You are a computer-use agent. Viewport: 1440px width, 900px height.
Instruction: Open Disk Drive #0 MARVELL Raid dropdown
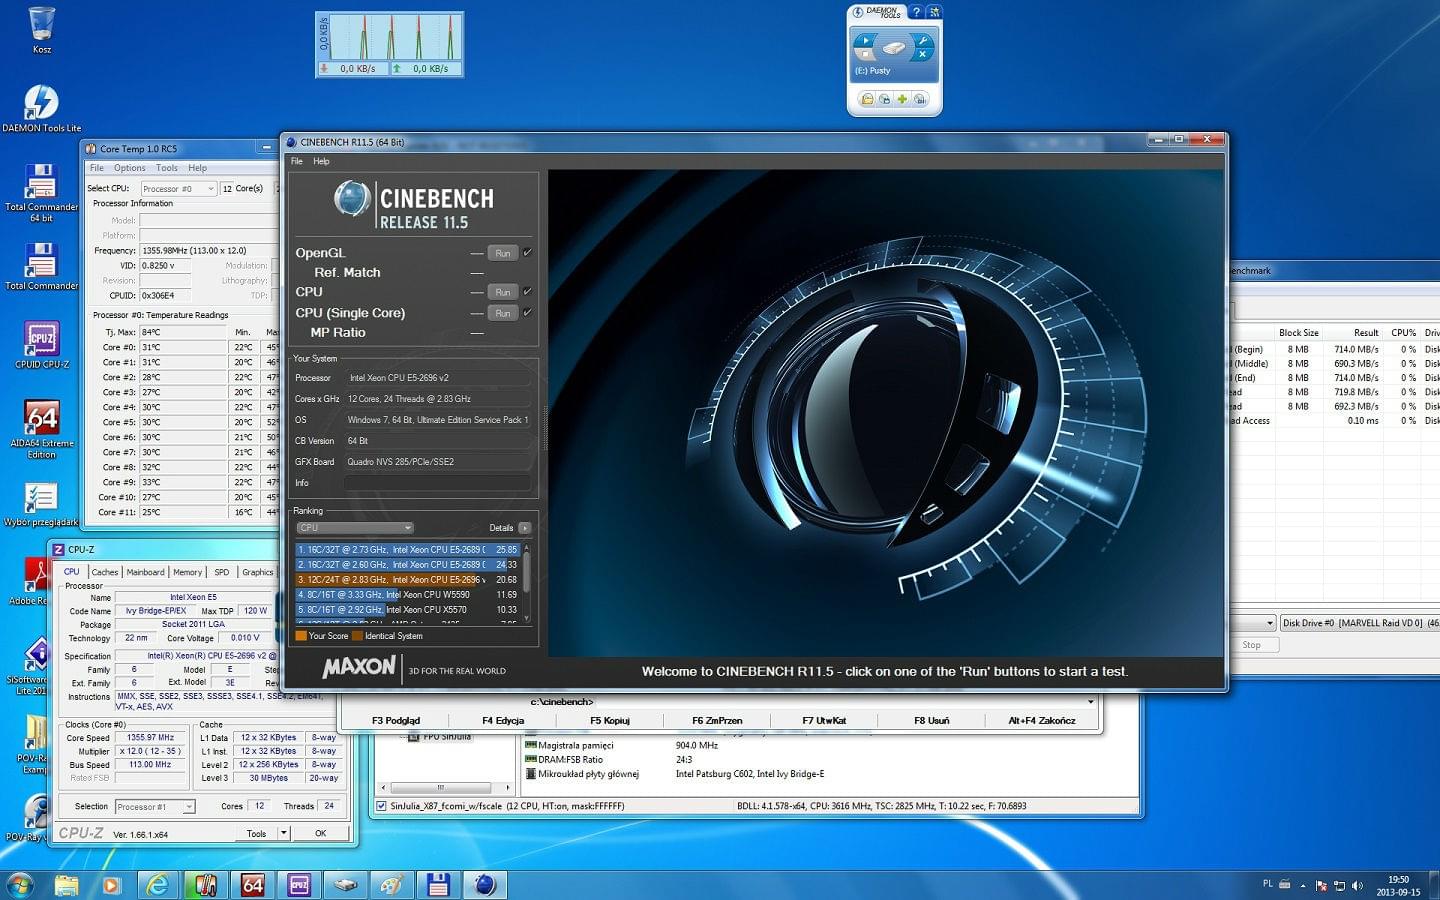coord(1359,622)
